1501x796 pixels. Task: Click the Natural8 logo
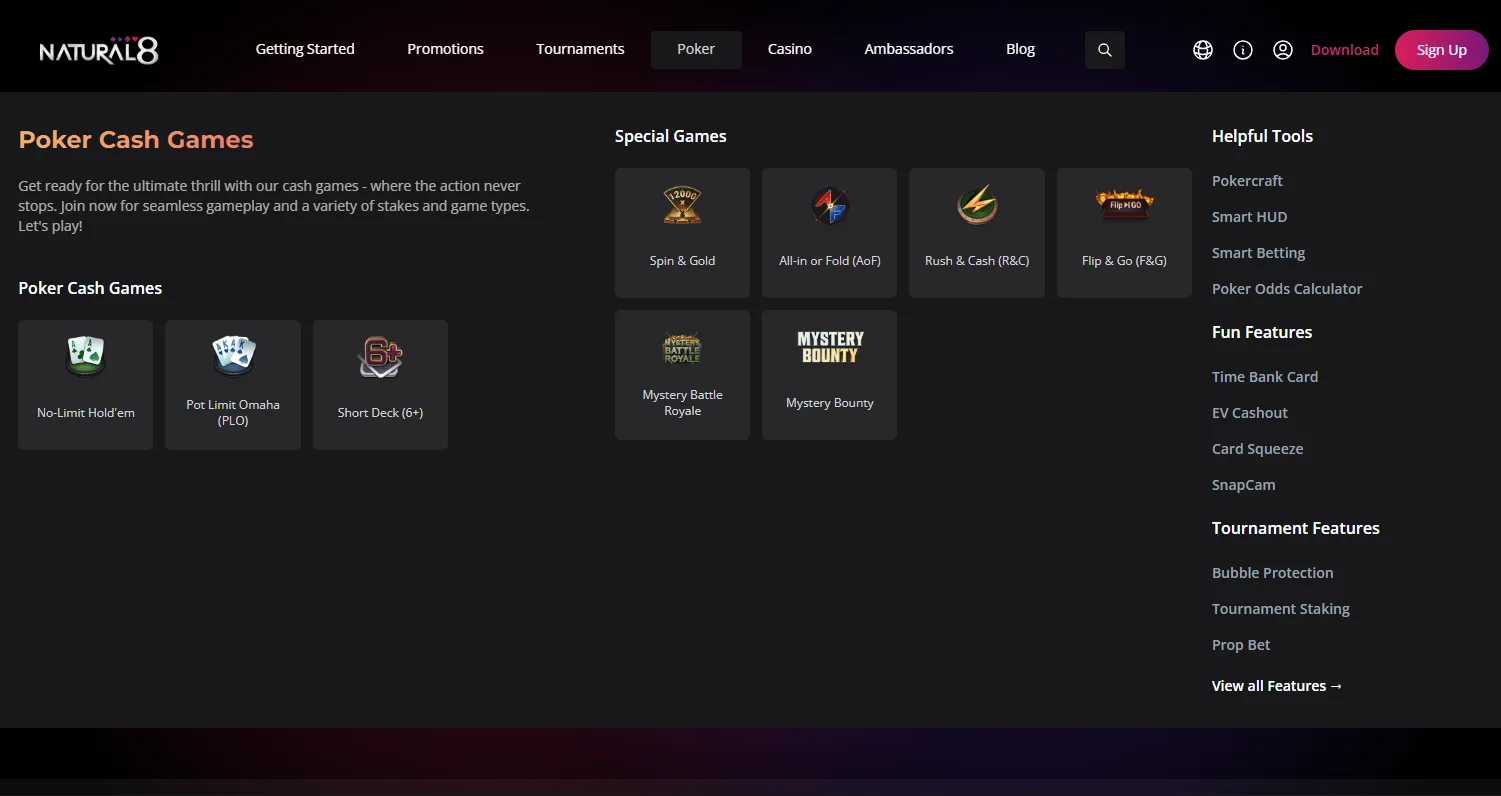tap(99, 50)
